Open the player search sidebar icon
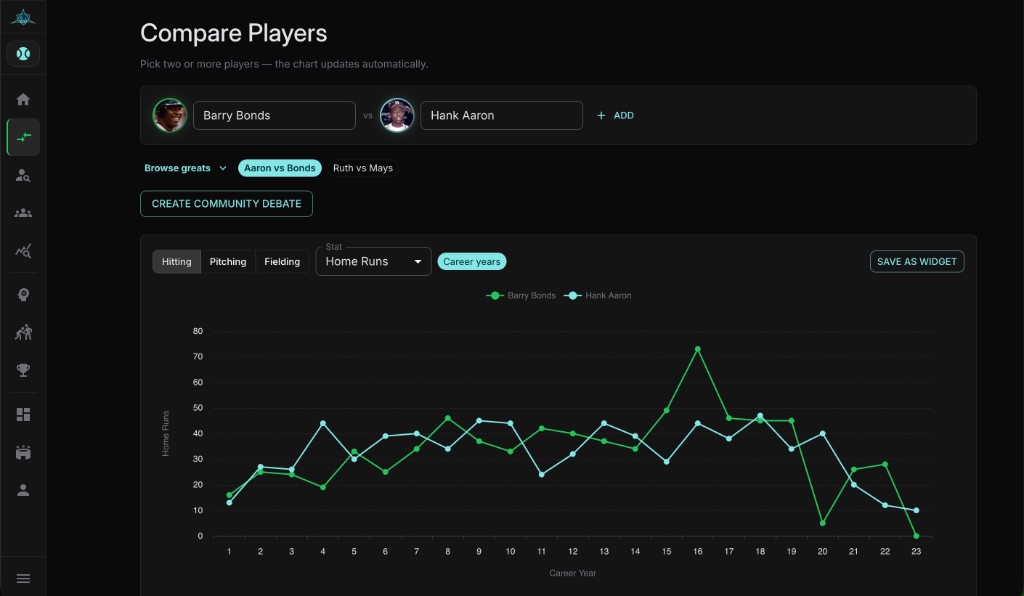Image resolution: width=1024 pixels, height=596 pixels. [23, 175]
